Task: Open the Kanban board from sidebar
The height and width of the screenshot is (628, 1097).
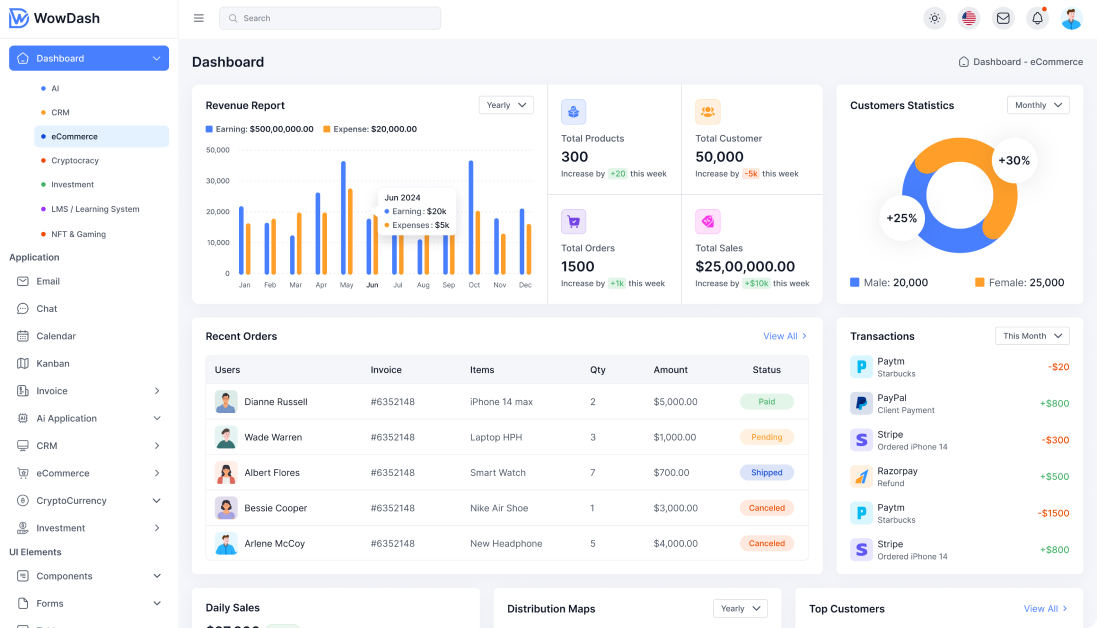Action: tap(52, 363)
